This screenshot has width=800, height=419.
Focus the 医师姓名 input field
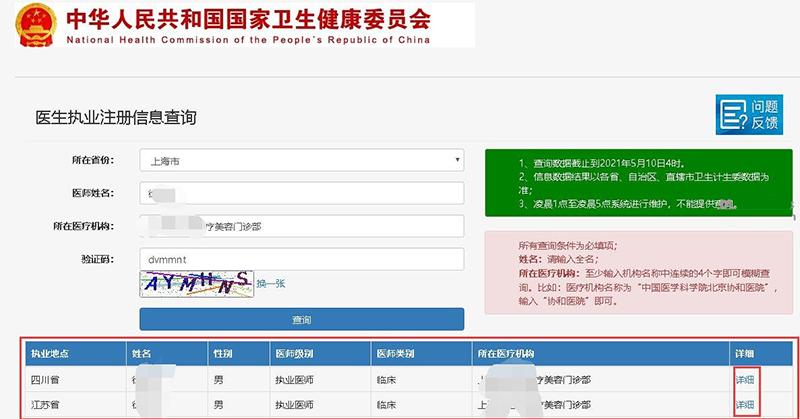point(301,193)
